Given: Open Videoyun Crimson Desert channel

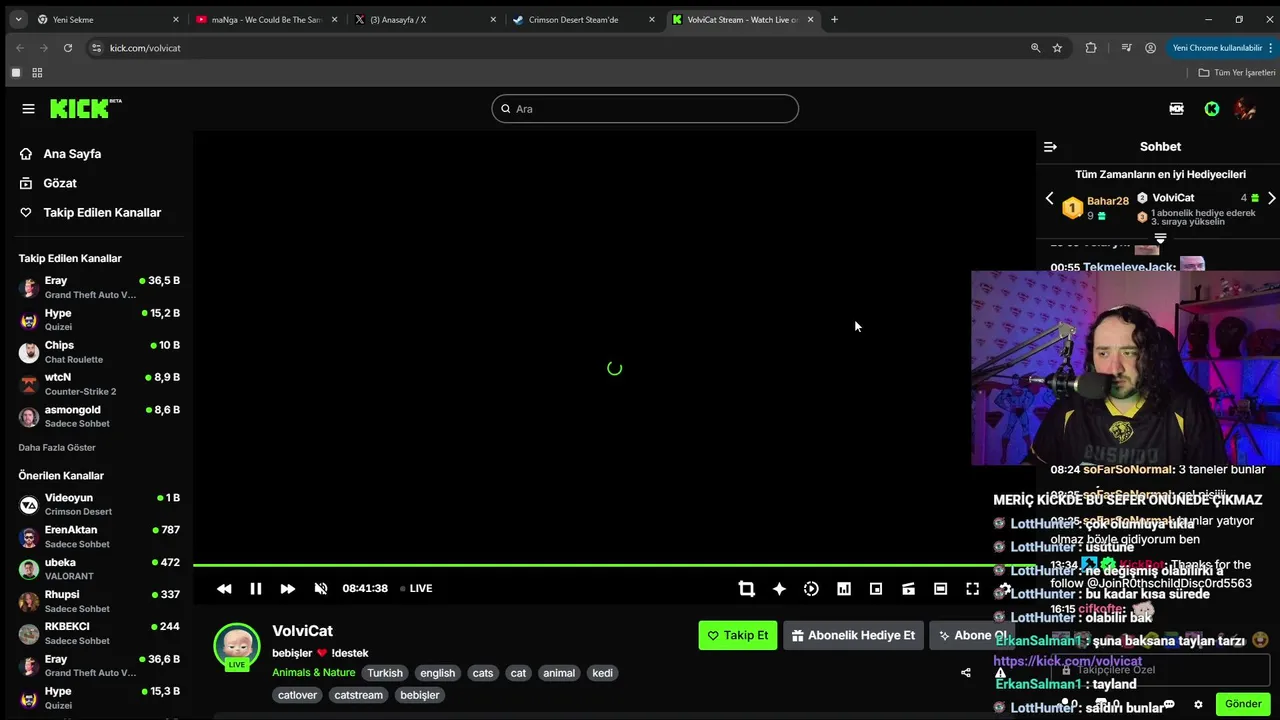Looking at the screenshot, I should point(99,505).
